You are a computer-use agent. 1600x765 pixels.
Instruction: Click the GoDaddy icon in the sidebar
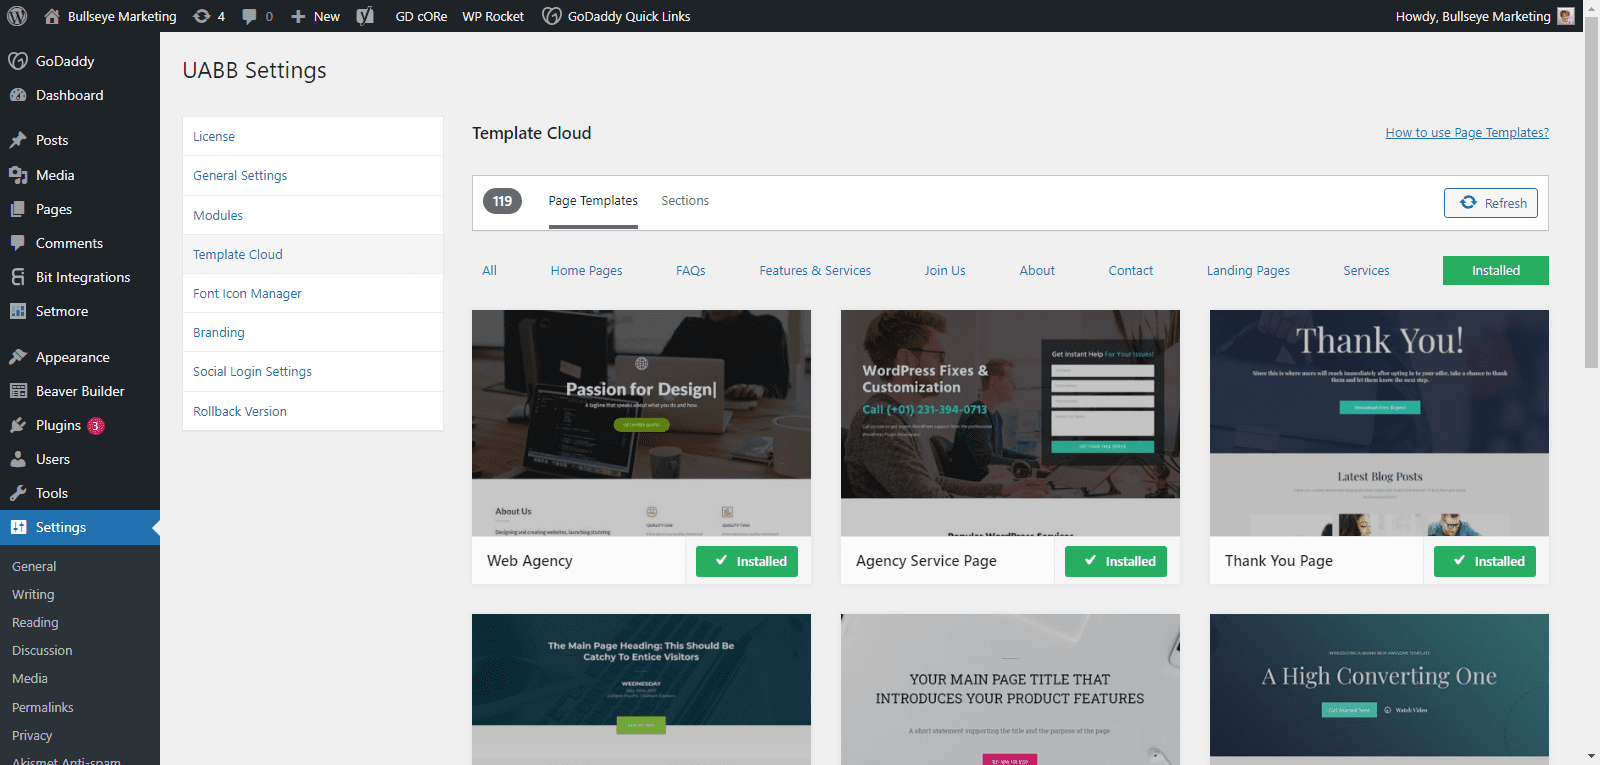coord(17,61)
